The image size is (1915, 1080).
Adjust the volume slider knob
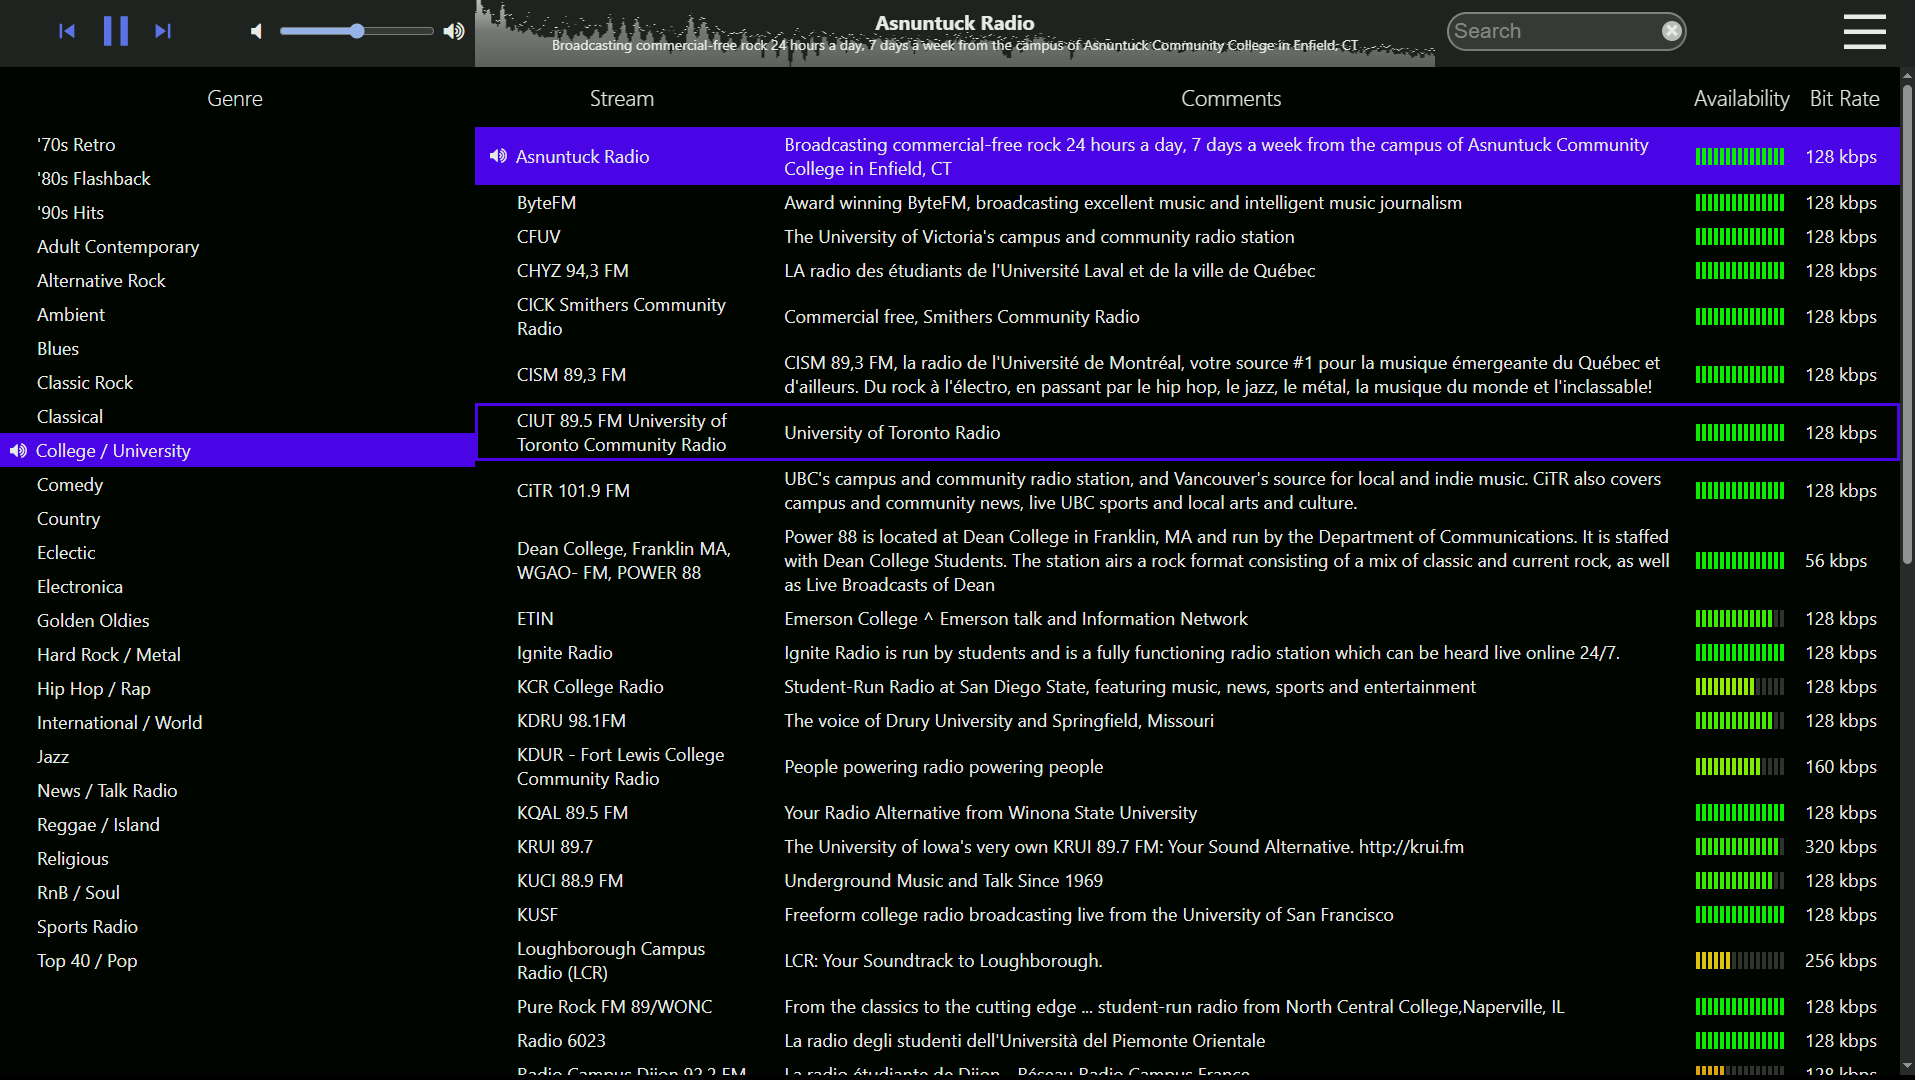pyautogui.click(x=357, y=31)
